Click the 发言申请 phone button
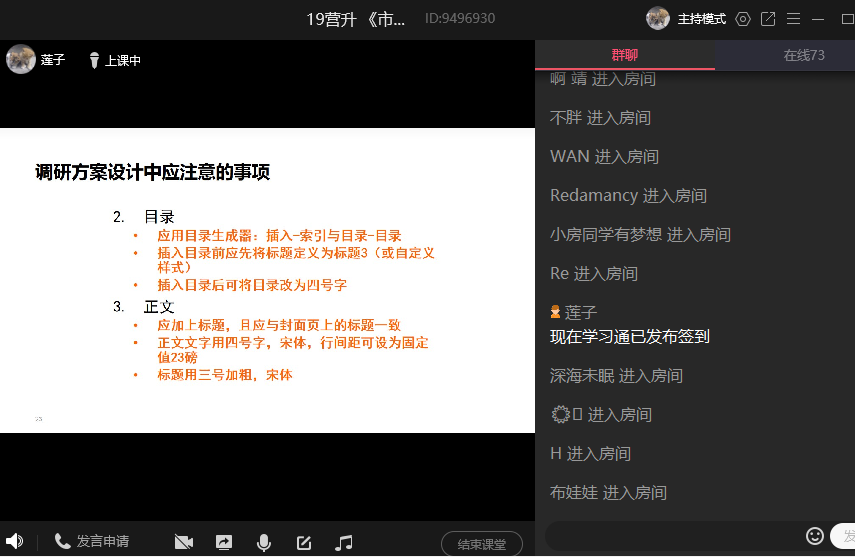Viewport: 855px width, 557px height. 92,541
